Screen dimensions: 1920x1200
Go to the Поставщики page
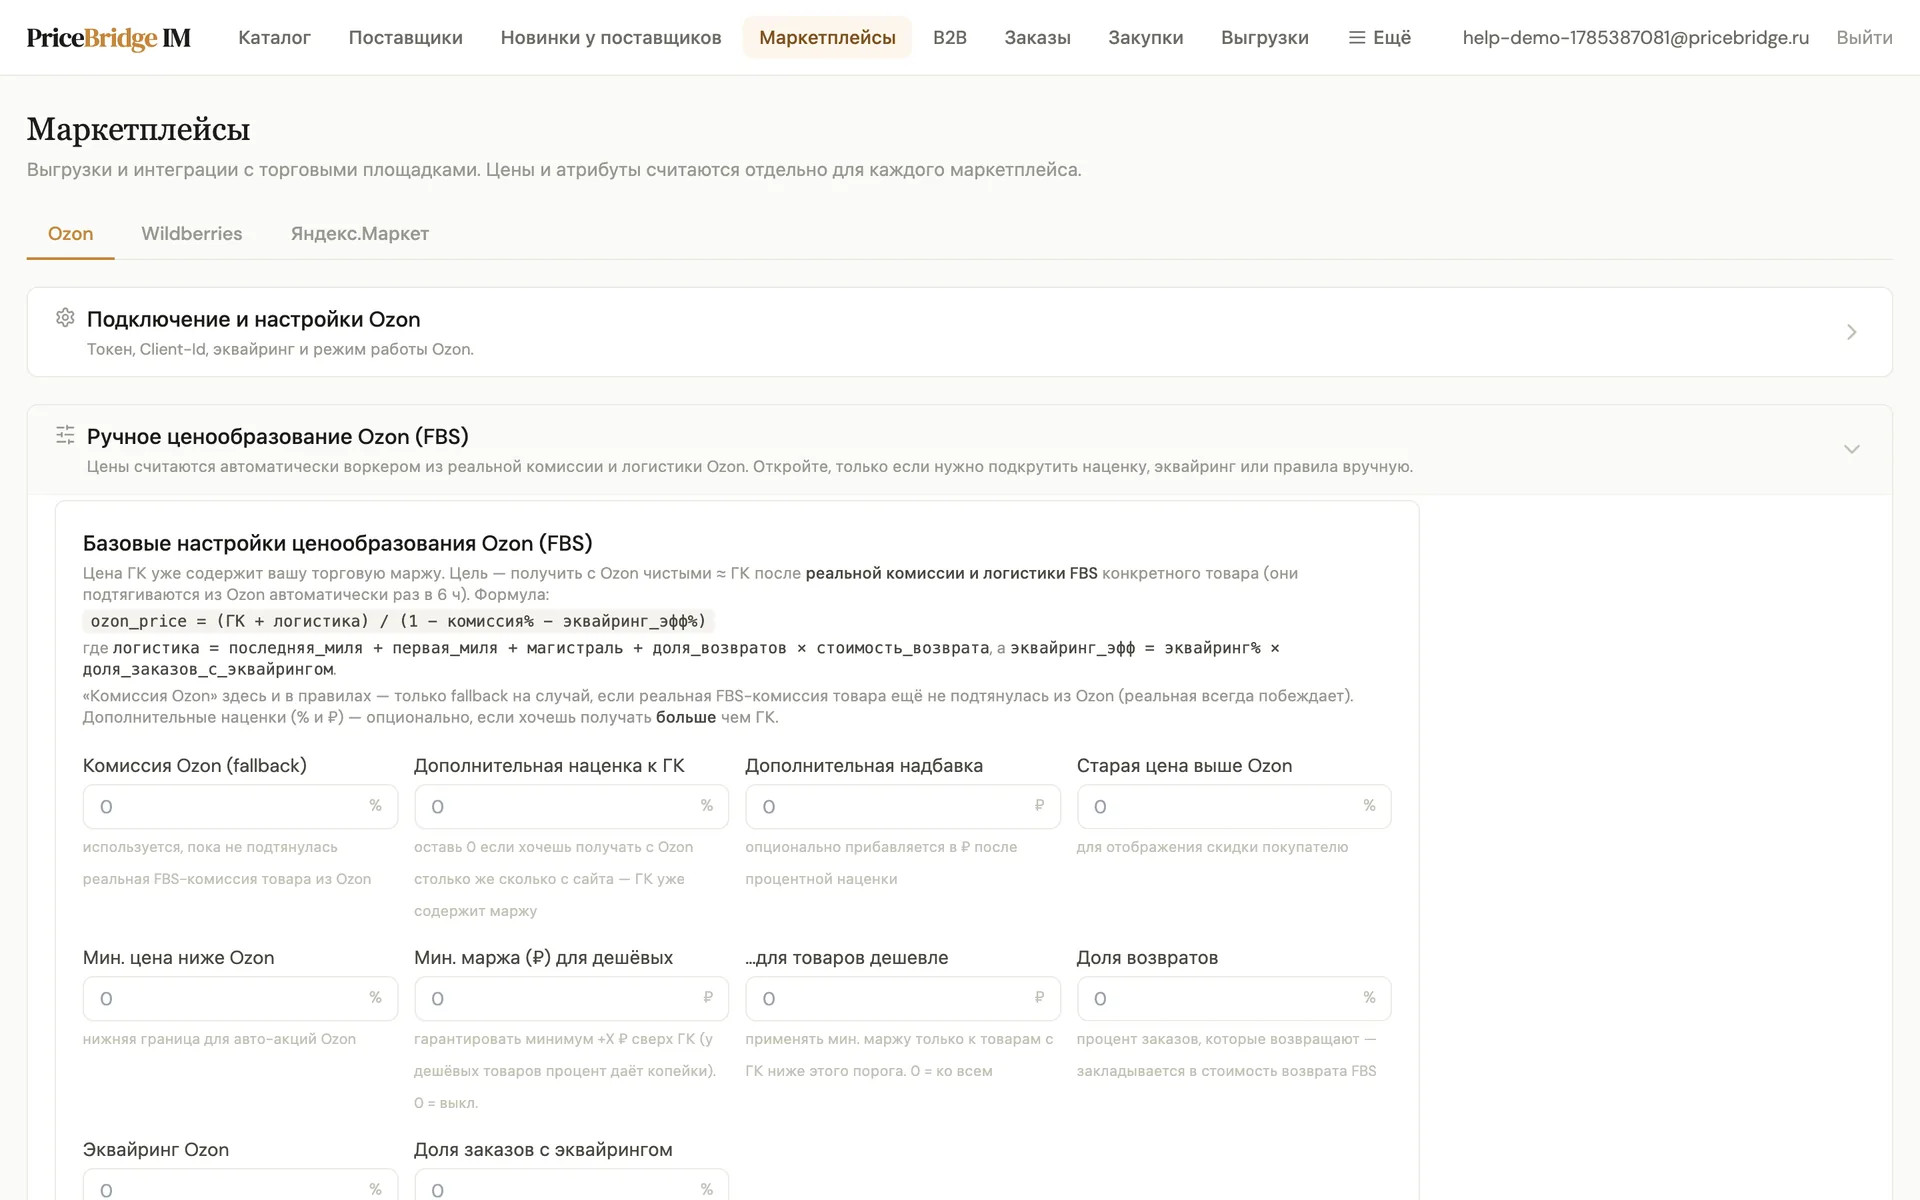[405, 38]
